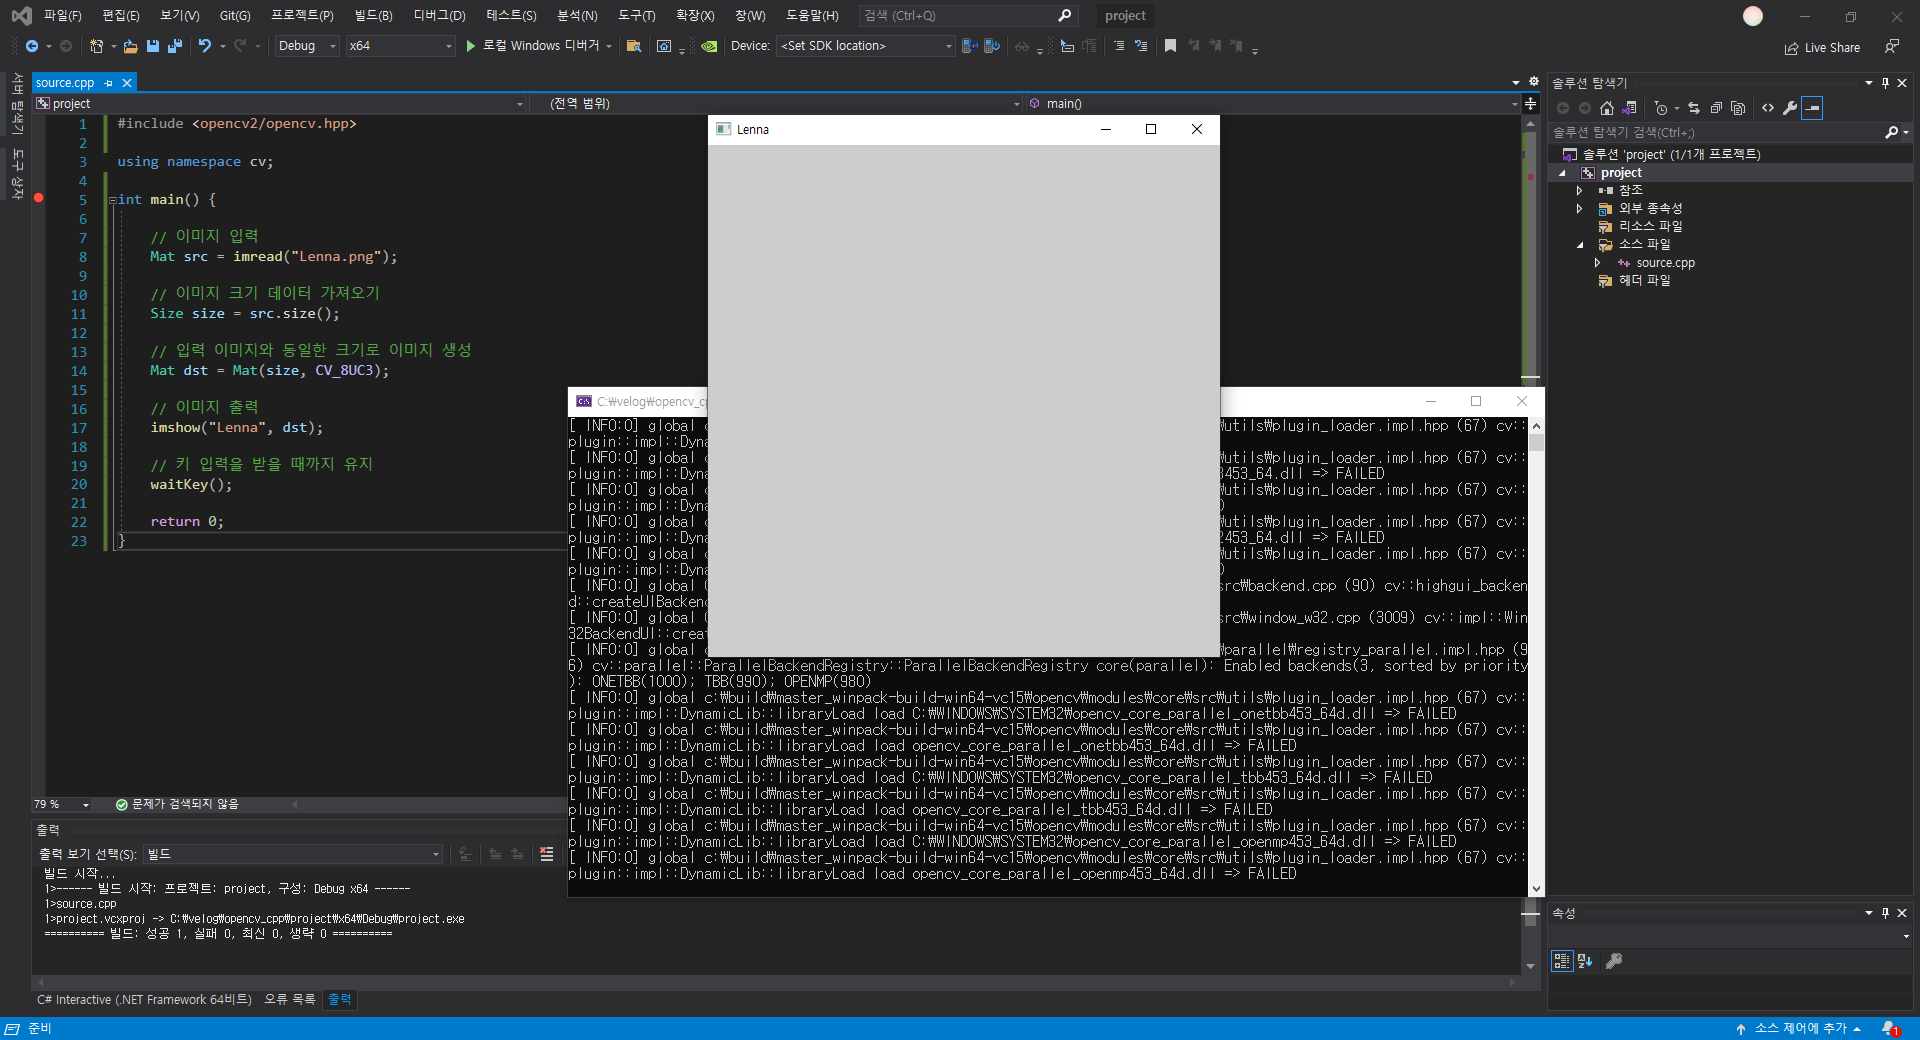The image size is (1920, 1040).
Task: Open the 파일(F) menu
Action: 62,16
